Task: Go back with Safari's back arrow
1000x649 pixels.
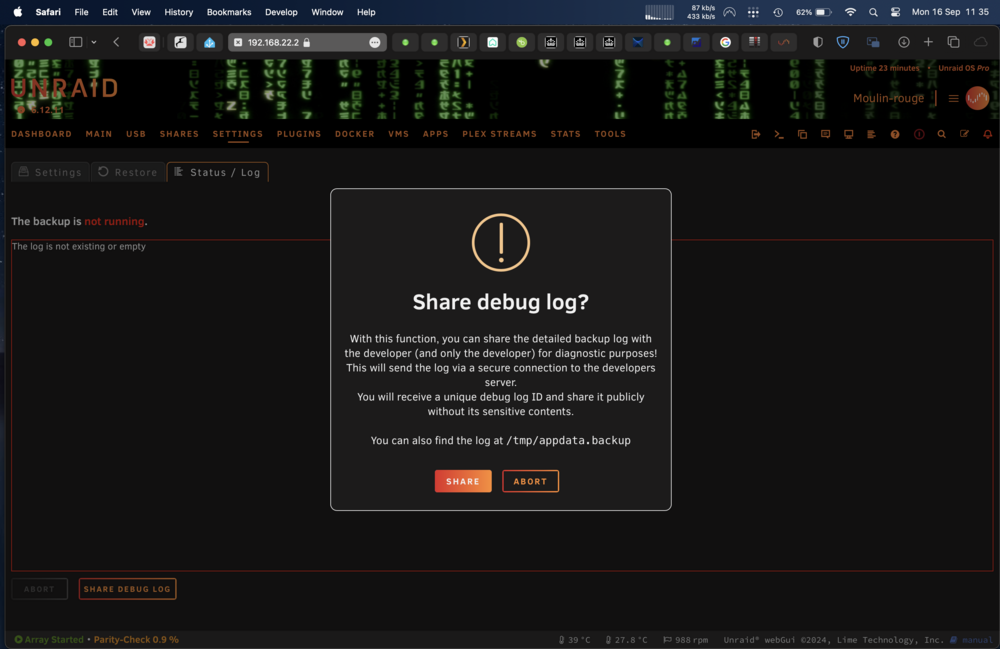Action: point(116,42)
